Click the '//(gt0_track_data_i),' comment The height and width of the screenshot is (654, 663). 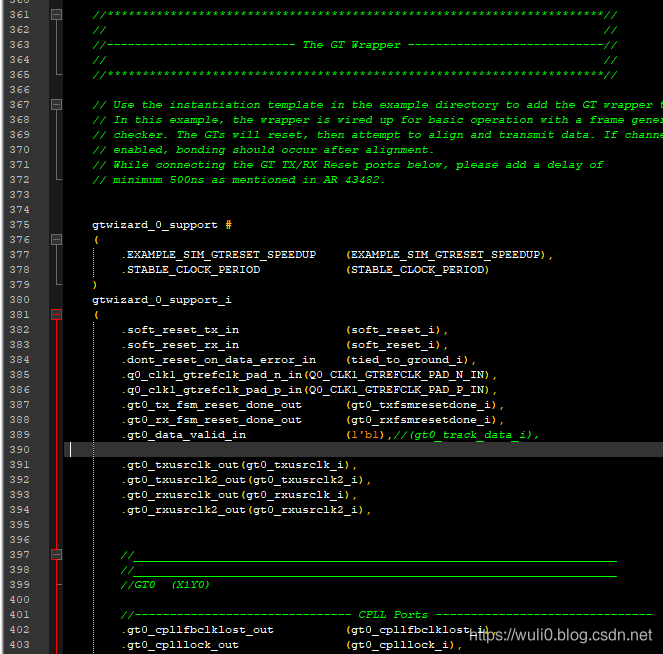point(466,435)
